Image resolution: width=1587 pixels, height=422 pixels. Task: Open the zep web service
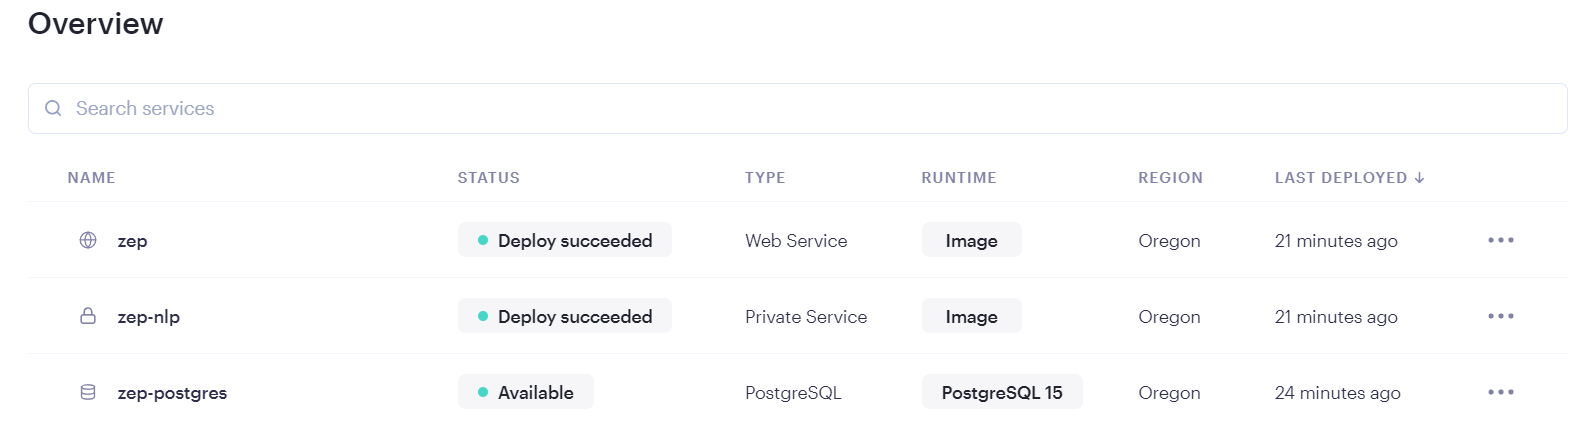click(x=132, y=241)
